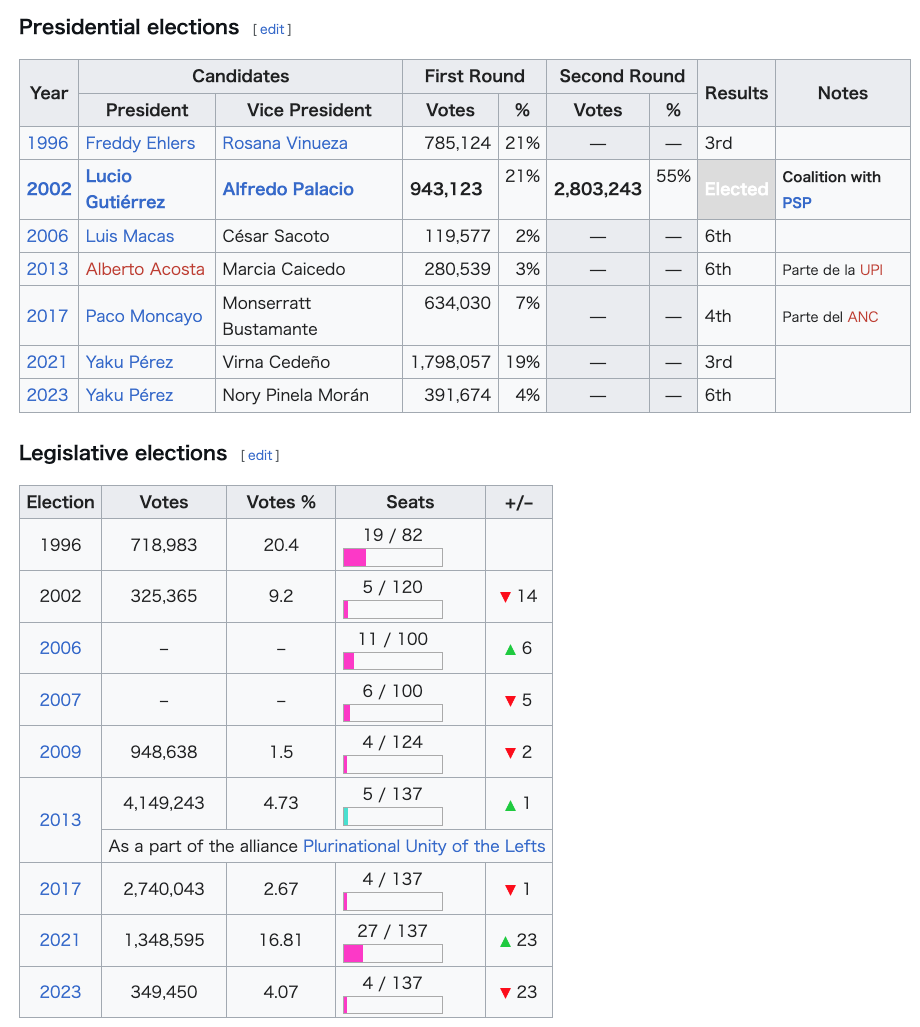Viewport: 920px width, 1027px height.
Task: Click the greyed Elected results cell
Action: [736, 189]
